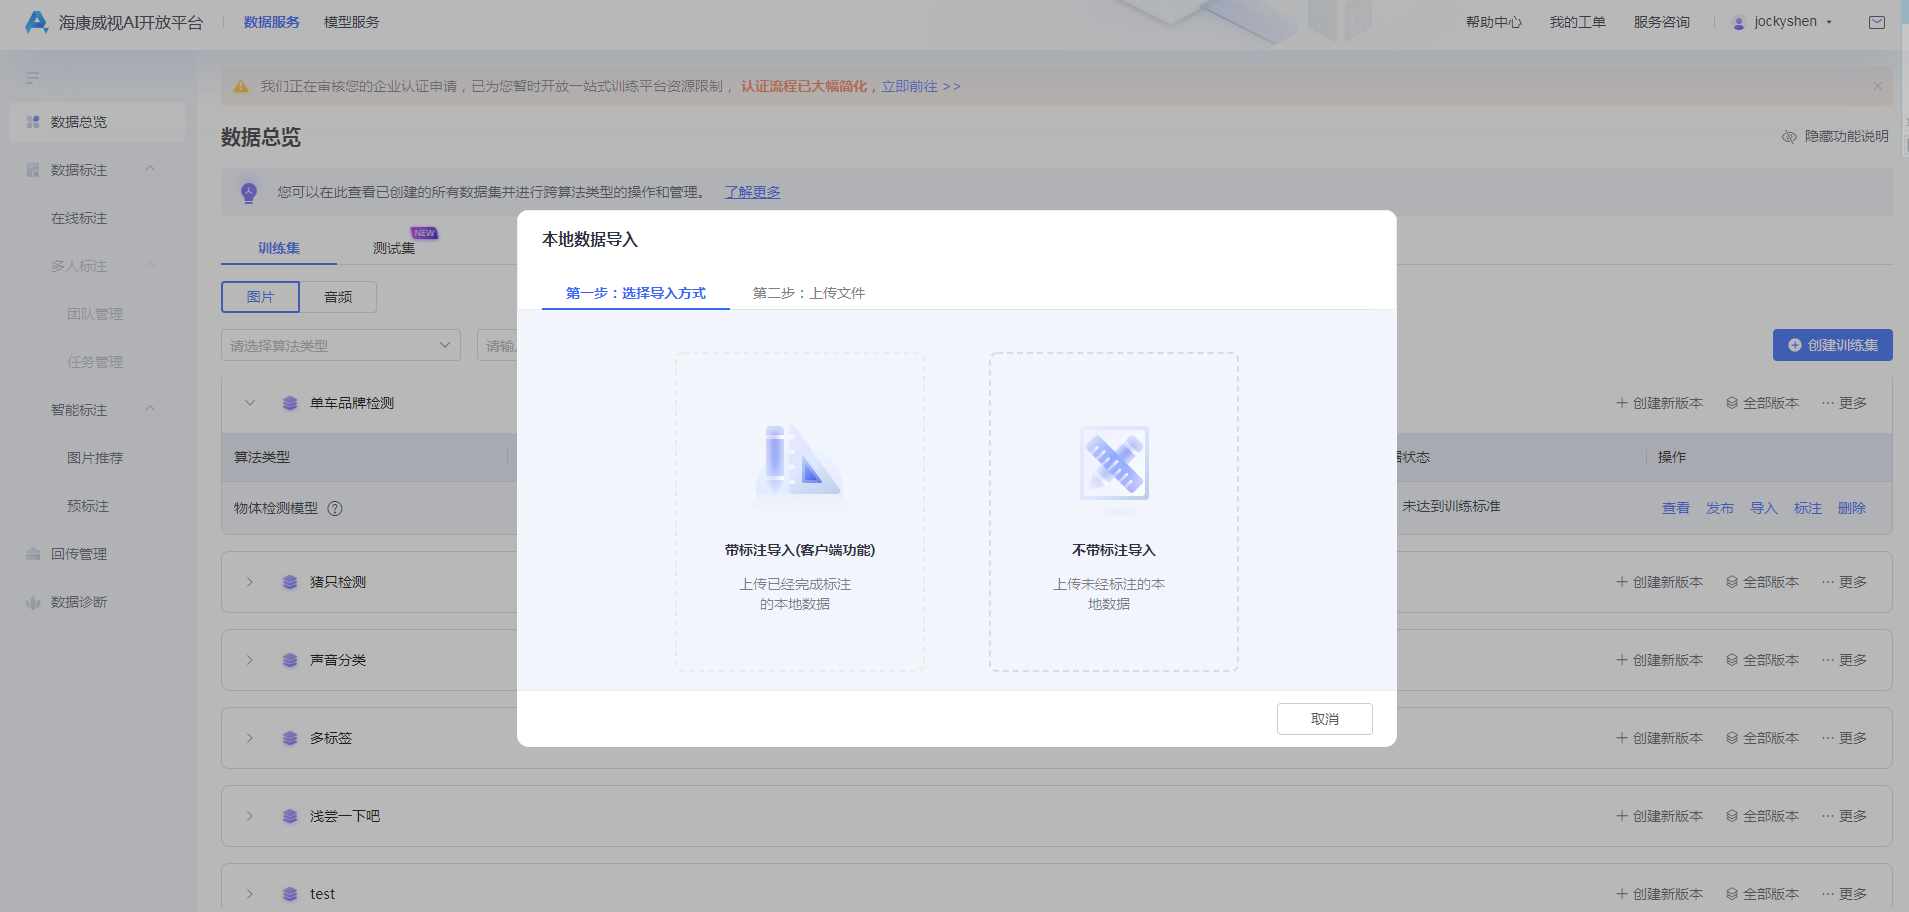1909x912 pixels.
Task: Open the 请选择算法类型 dropdown
Action: click(340, 345)
